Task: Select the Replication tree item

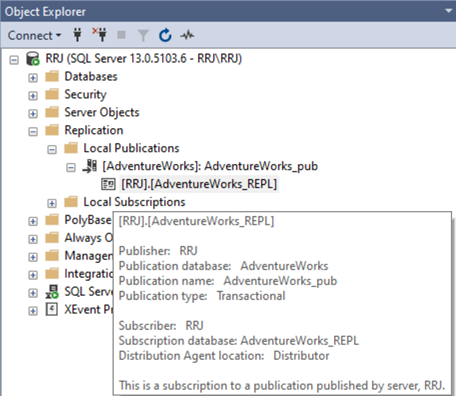Action: point(94,130)
